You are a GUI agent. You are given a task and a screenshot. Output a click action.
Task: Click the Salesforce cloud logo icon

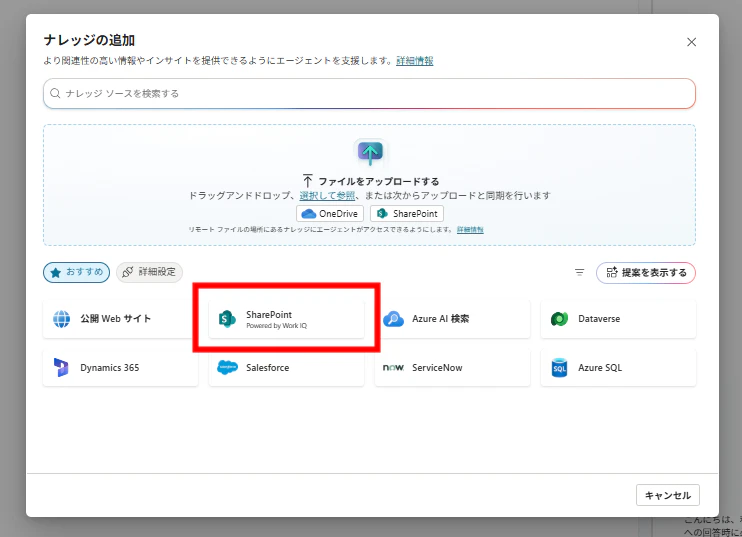227,368
